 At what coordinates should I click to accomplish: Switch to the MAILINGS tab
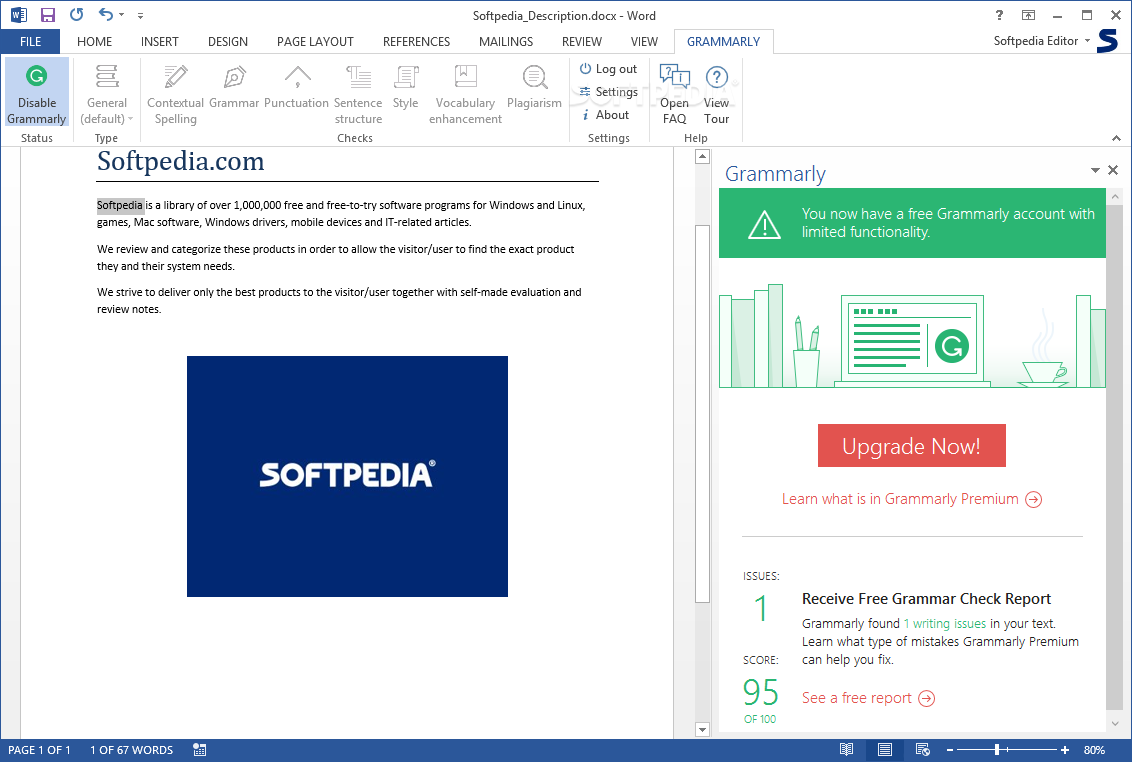coord(506,41)
